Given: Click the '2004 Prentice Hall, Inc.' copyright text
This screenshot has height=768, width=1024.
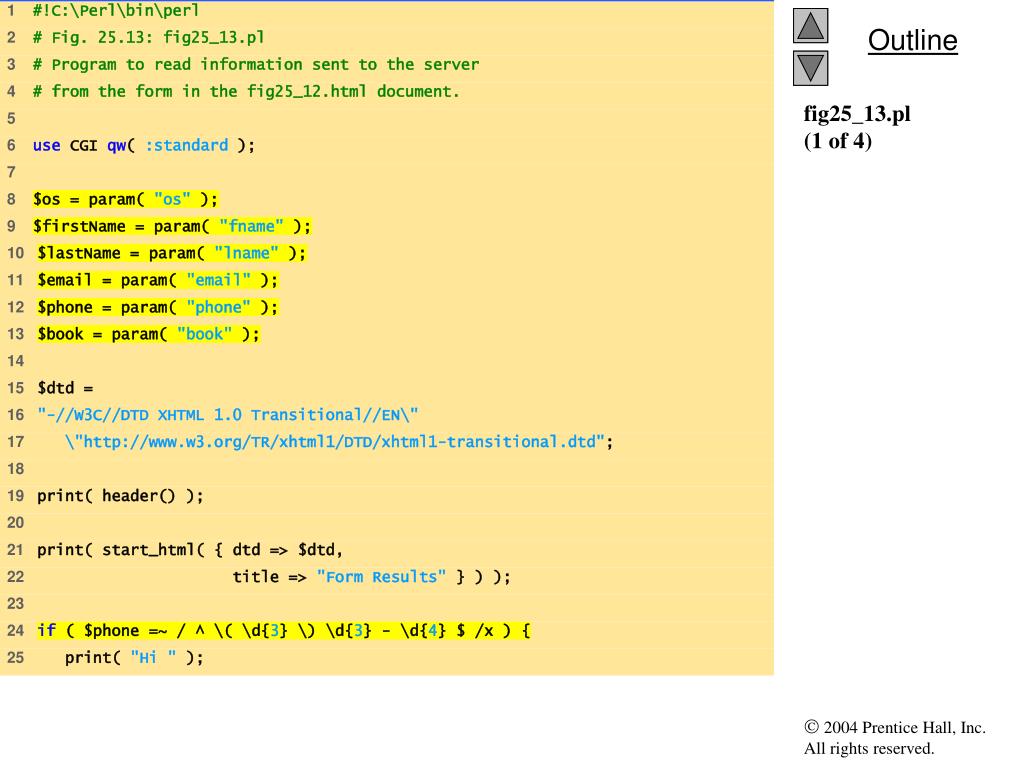Looking at the screenshot, I should pyautogui.click(x=895, y=728).
